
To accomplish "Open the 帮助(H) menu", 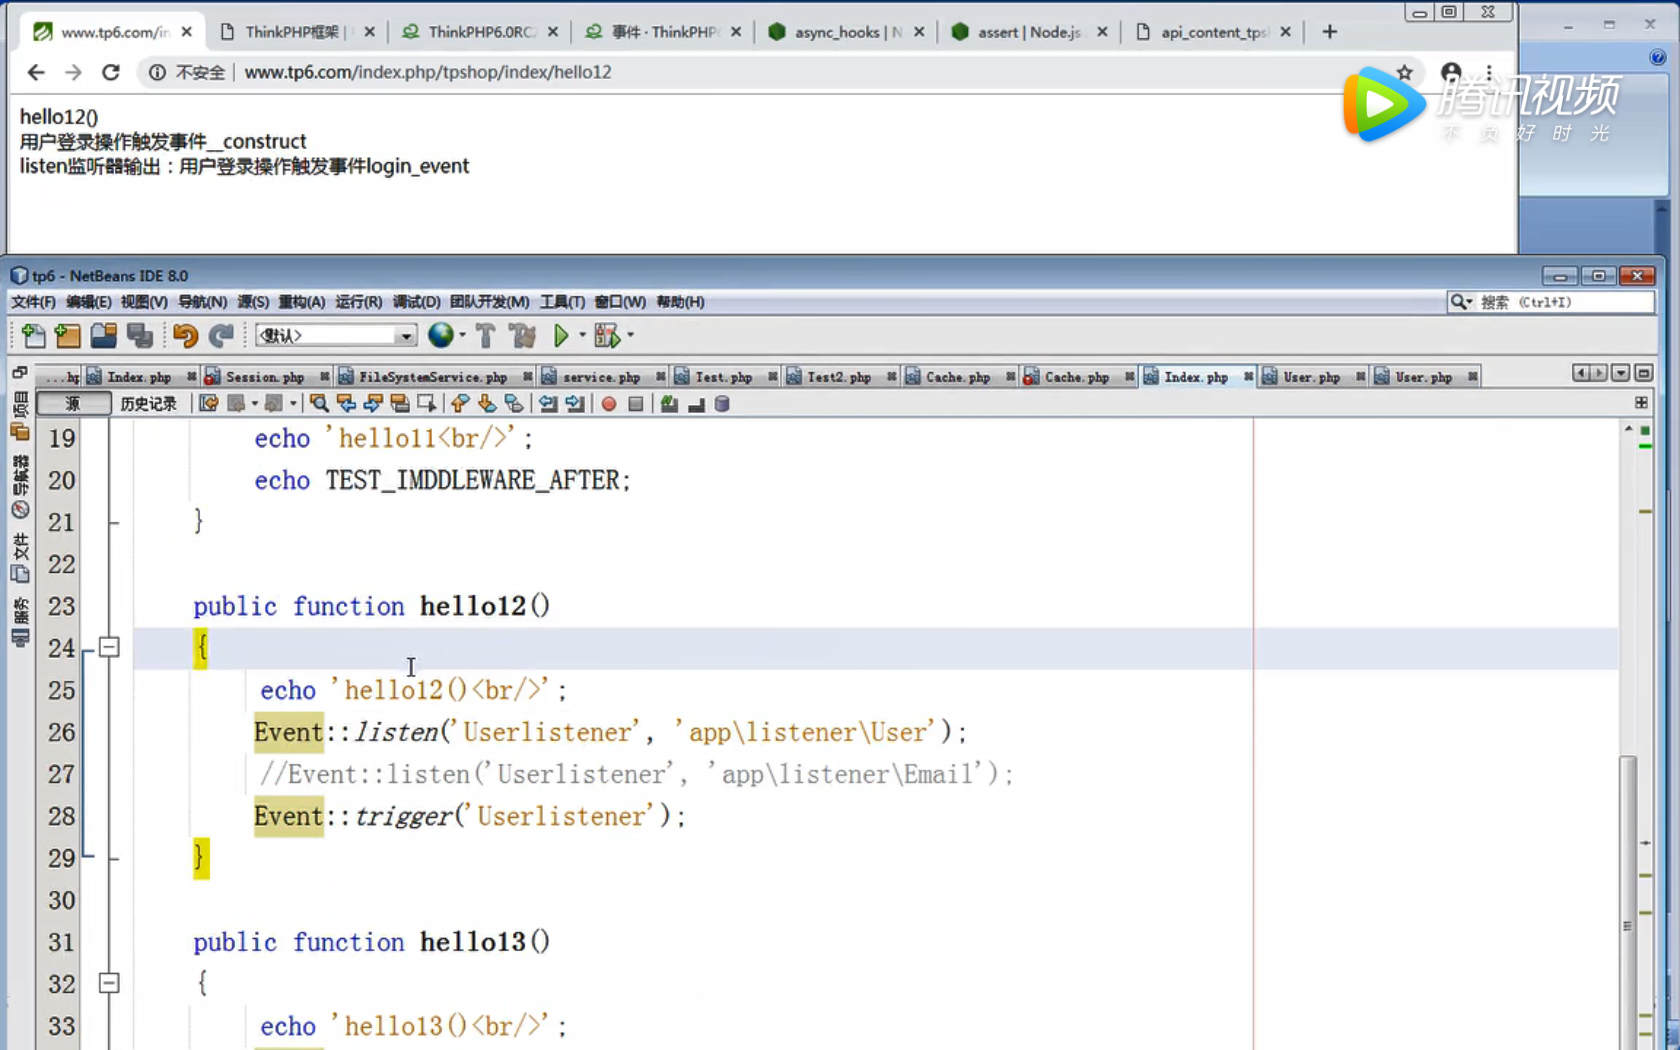I will (x=680, y=302).
